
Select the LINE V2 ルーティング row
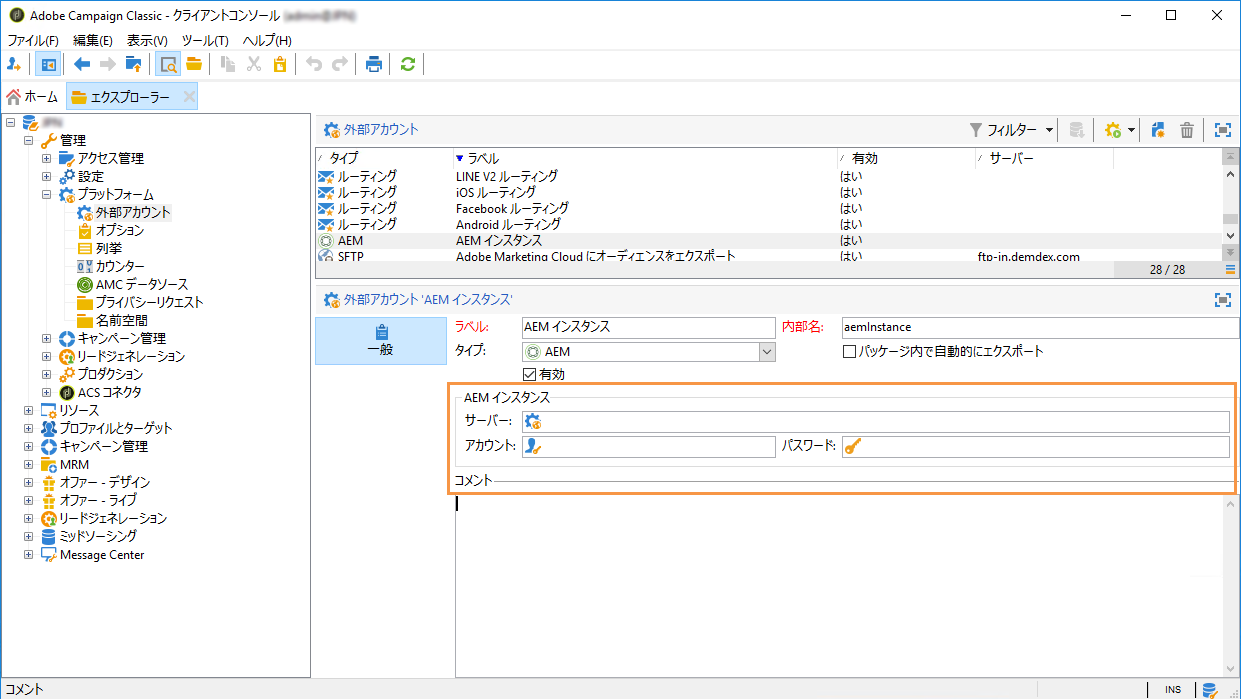click(x=768, y=176)
